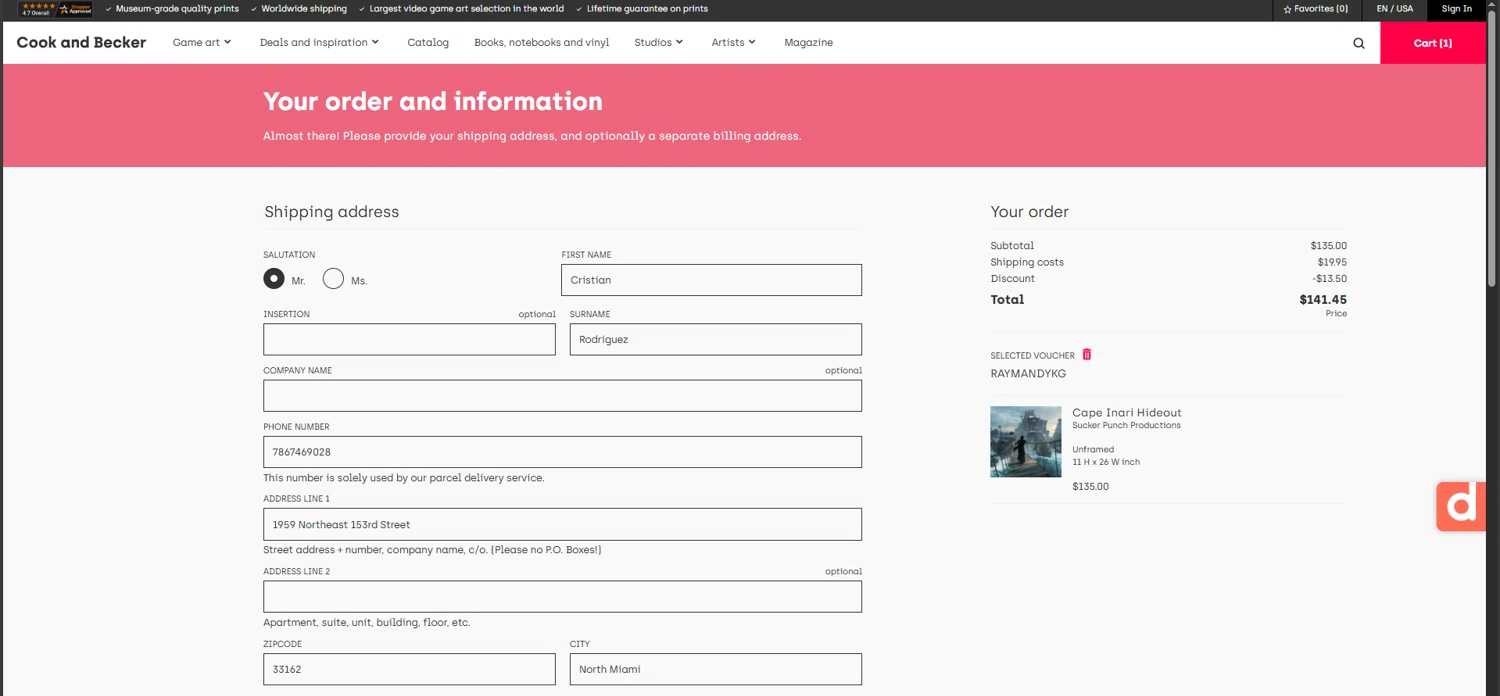The width and height of the screenshot is (1500, 696).
Task: Select the Mr. salutation radio button
Action: click(274, 279)
